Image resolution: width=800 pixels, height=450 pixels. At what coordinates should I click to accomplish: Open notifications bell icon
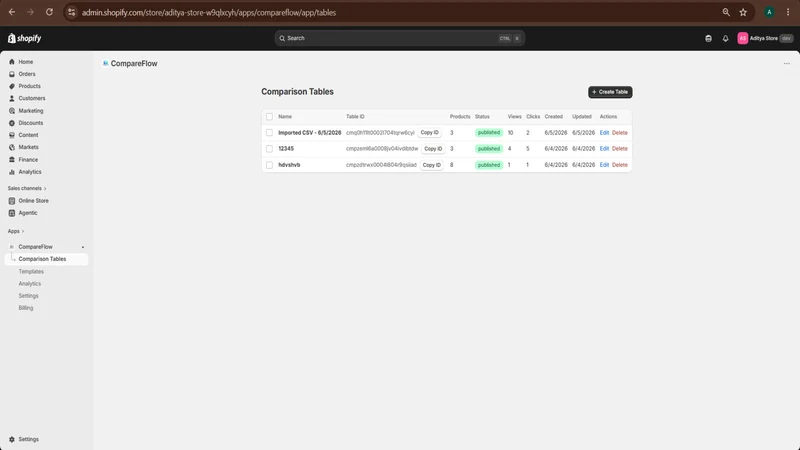725,38
